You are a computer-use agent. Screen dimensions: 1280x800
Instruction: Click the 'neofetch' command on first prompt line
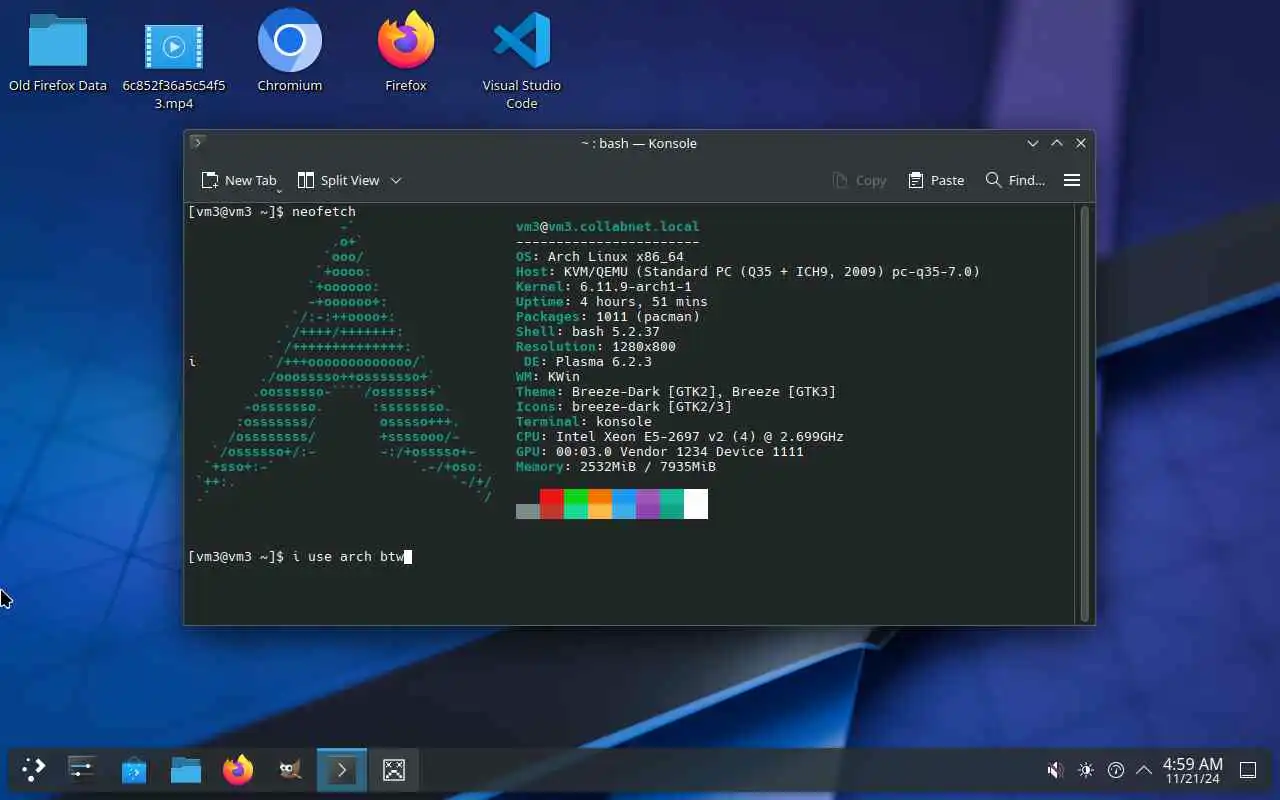tap(324, 212)
